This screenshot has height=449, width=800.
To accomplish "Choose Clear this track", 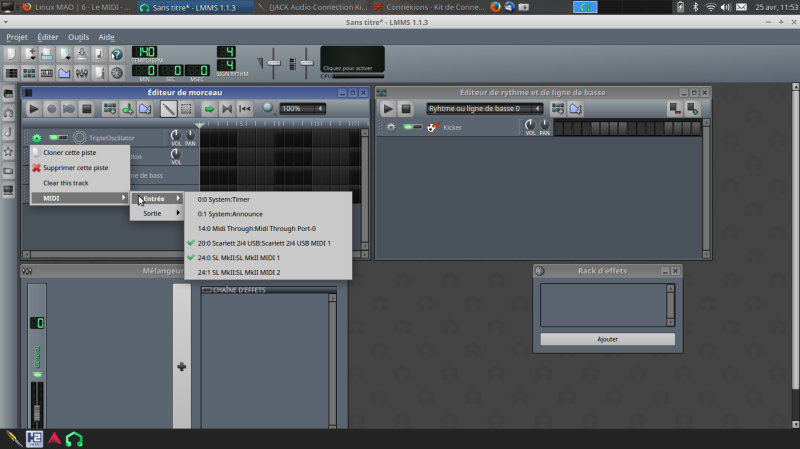I will click(80, 183).
